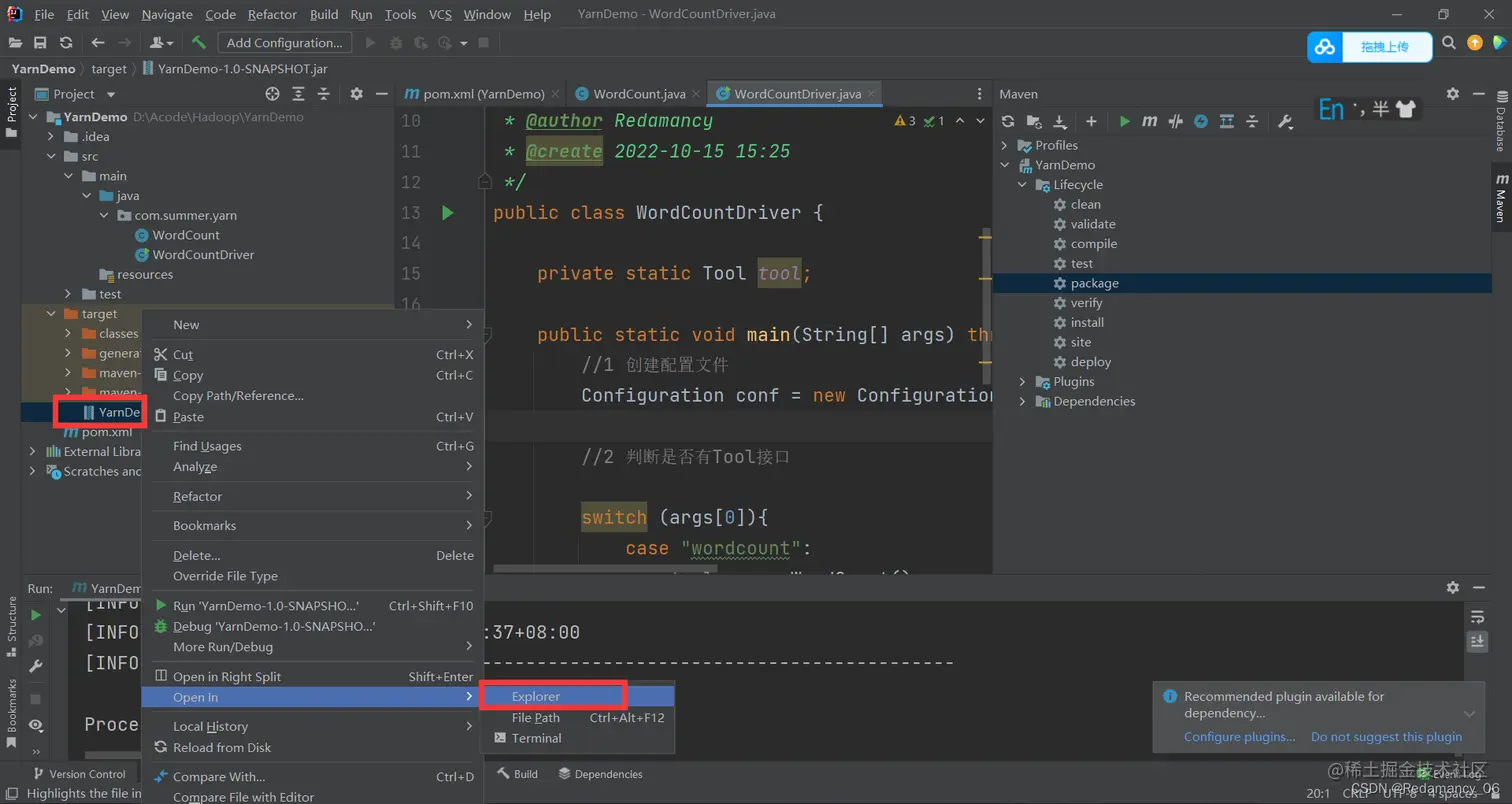Choose Delete... in context menu

tap(312, 556)
